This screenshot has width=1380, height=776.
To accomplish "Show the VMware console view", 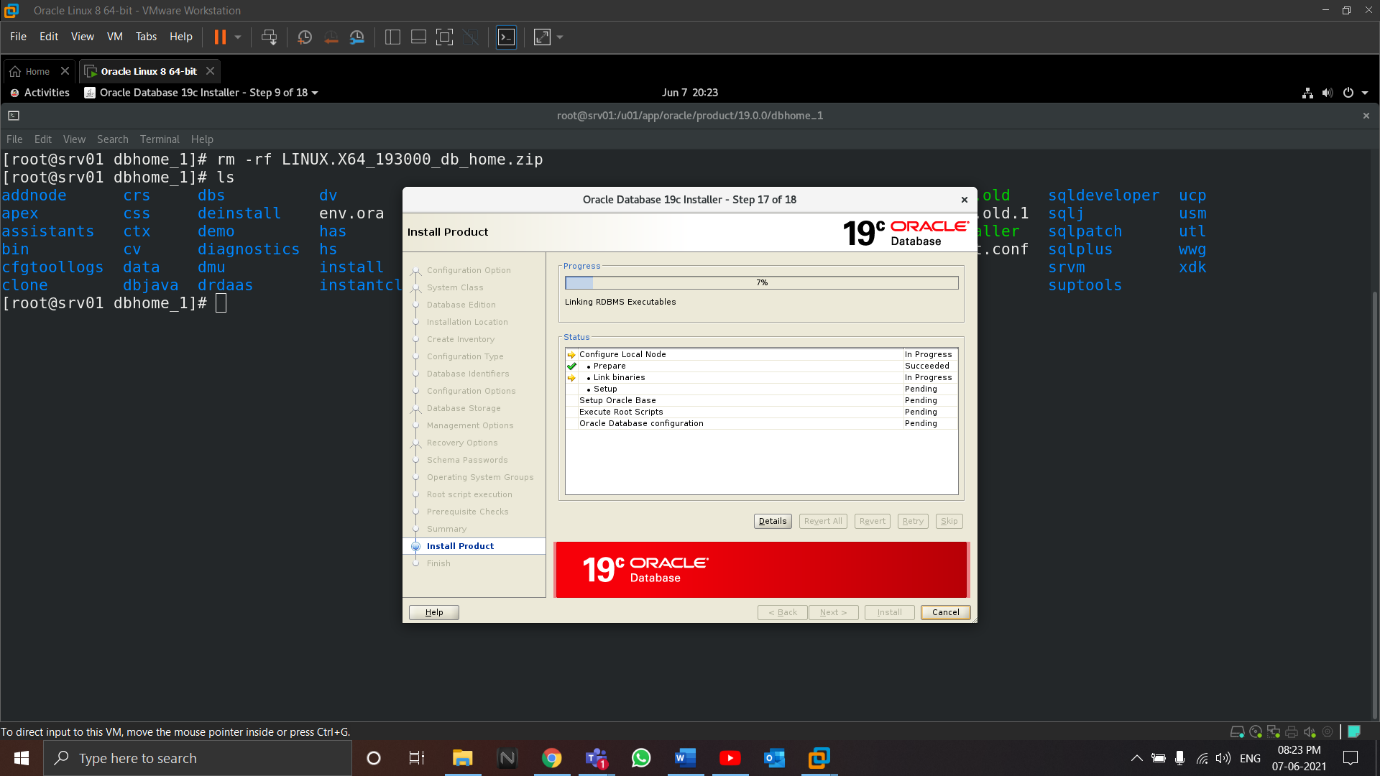I will (x=507, y=37).
